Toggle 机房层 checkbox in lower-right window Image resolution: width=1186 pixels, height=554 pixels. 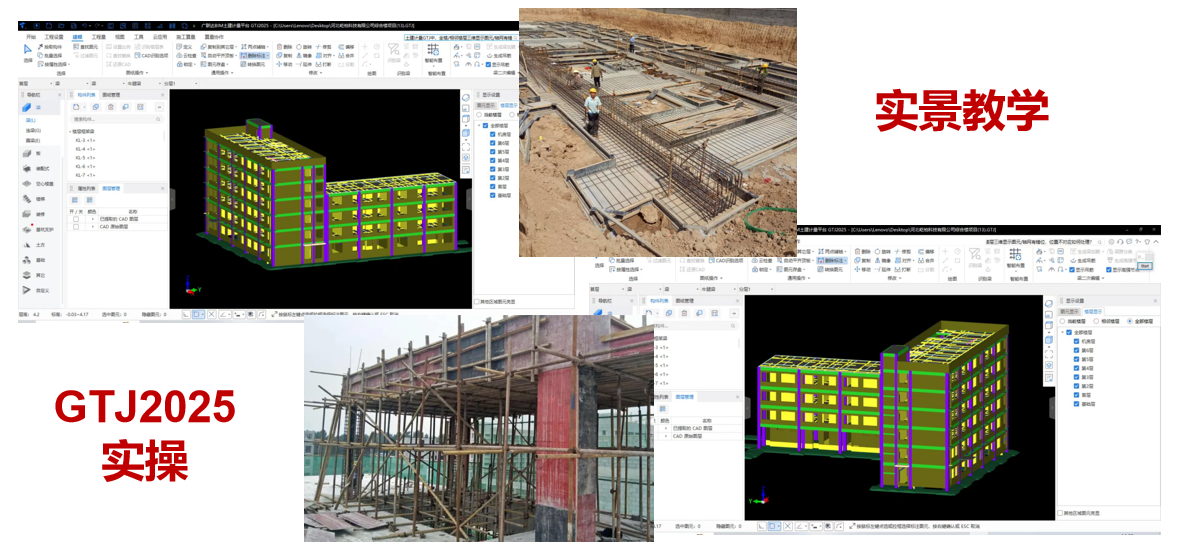coord(1076,341)
